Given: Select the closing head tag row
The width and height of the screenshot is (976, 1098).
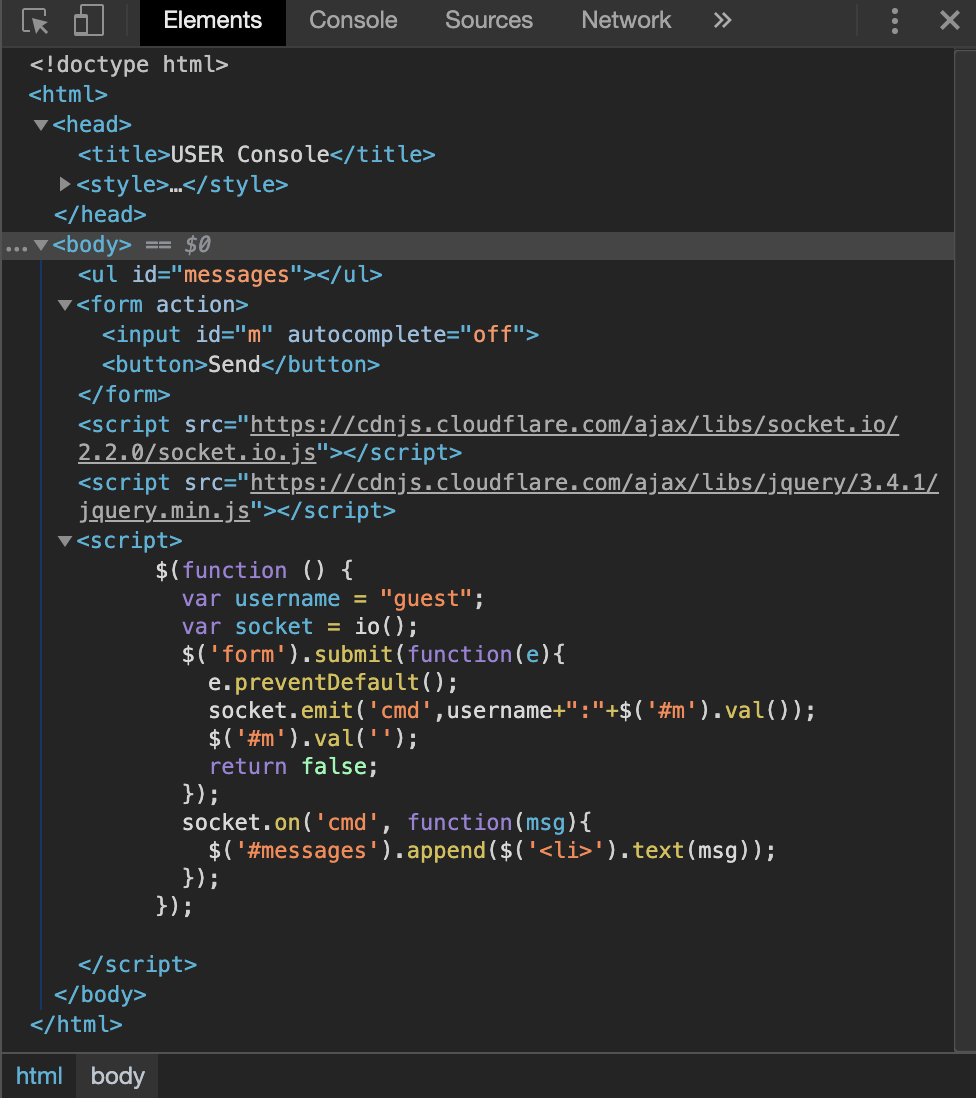Looking at the screenshot, I should [100, 214].
